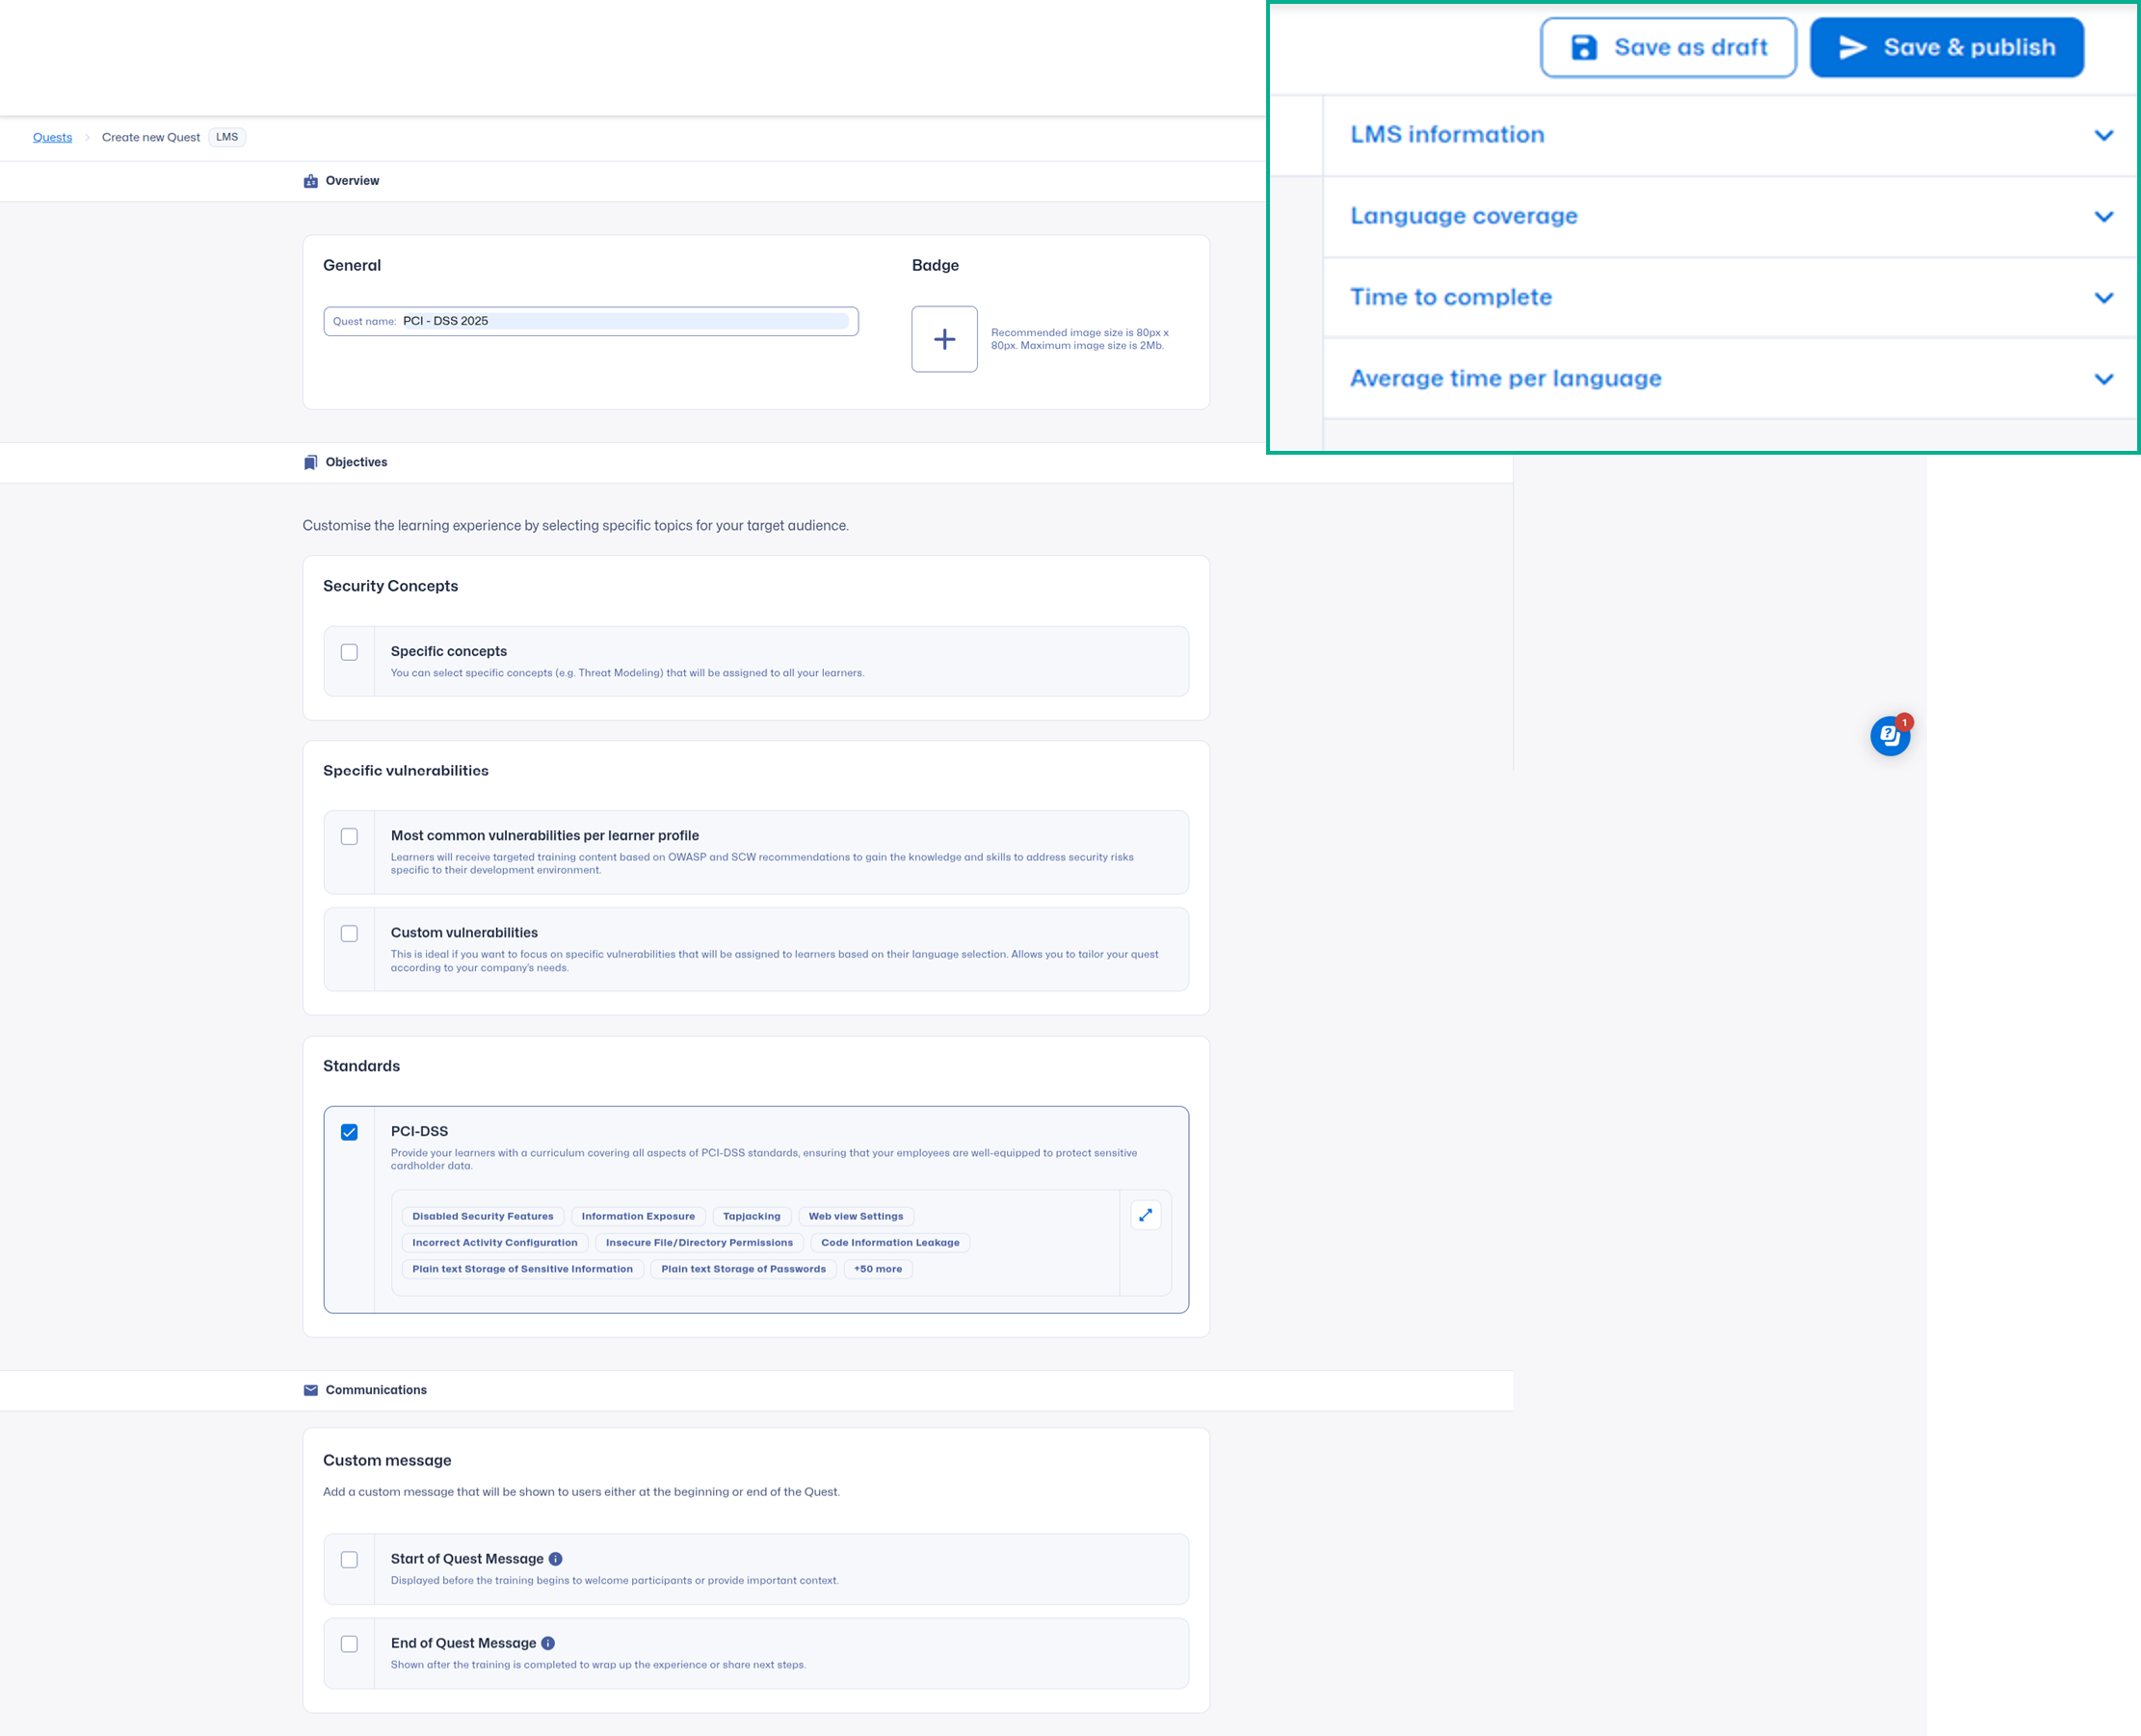Click the Code Information Leakage tag
2141x1736 pixels.
pos(890,1243)
